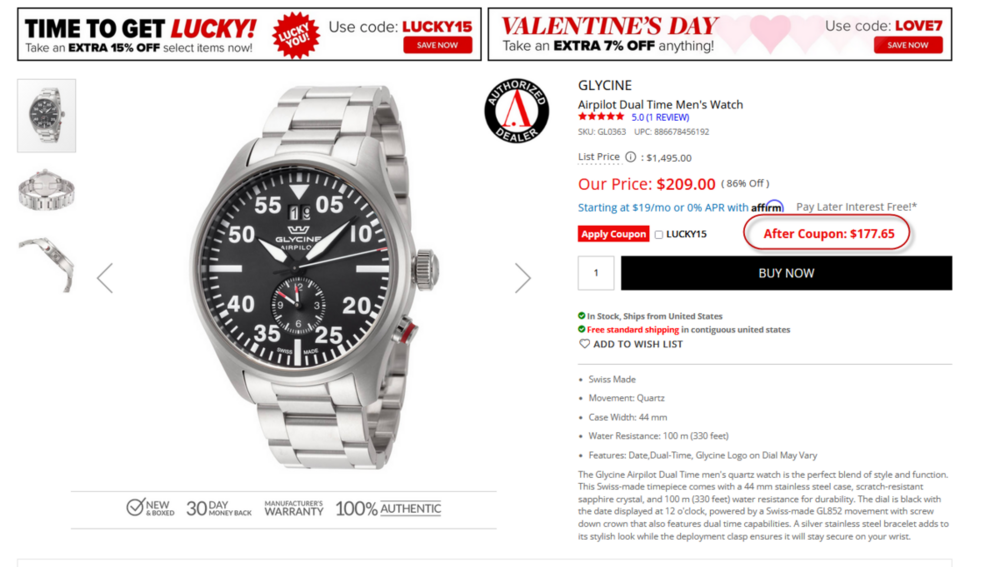Tick the LUCKY15 coupon checkbox
1000x567 pixels.
[659, 235]
